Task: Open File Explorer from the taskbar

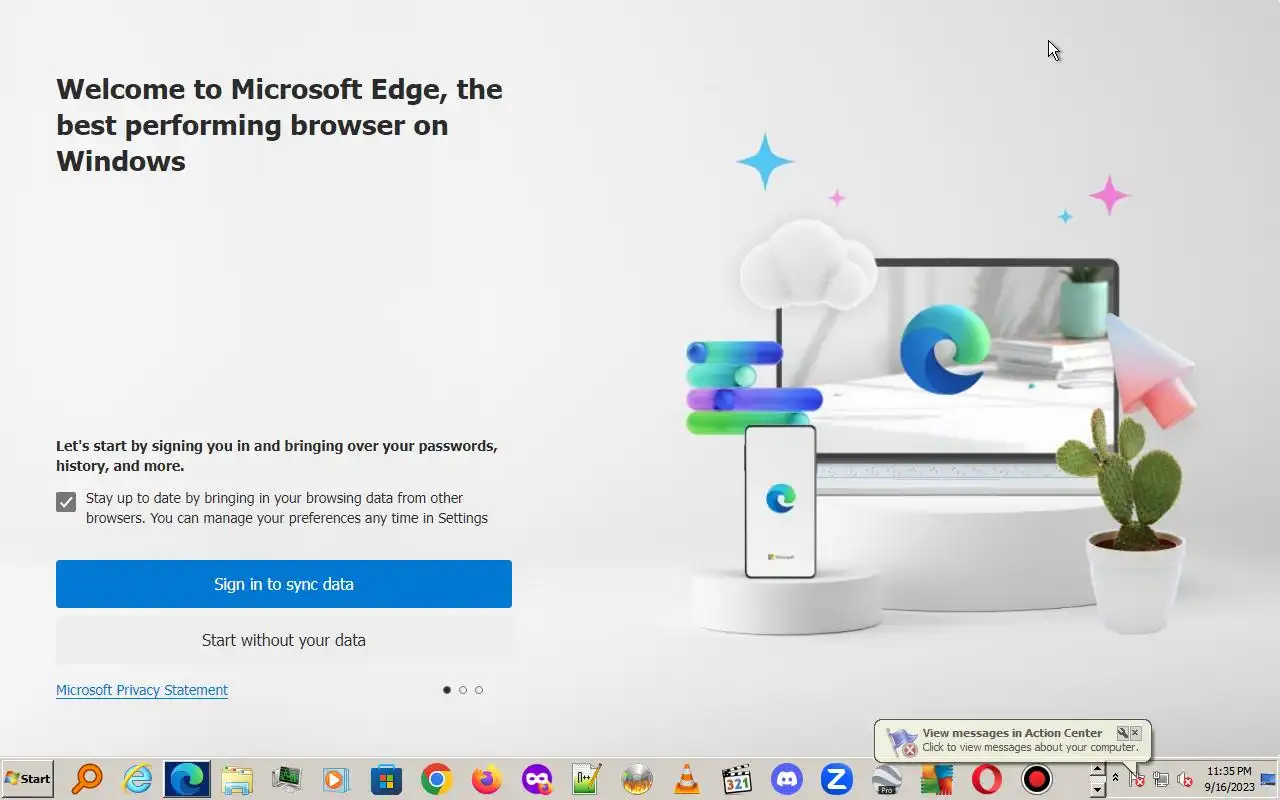Action: coord(237,779)
